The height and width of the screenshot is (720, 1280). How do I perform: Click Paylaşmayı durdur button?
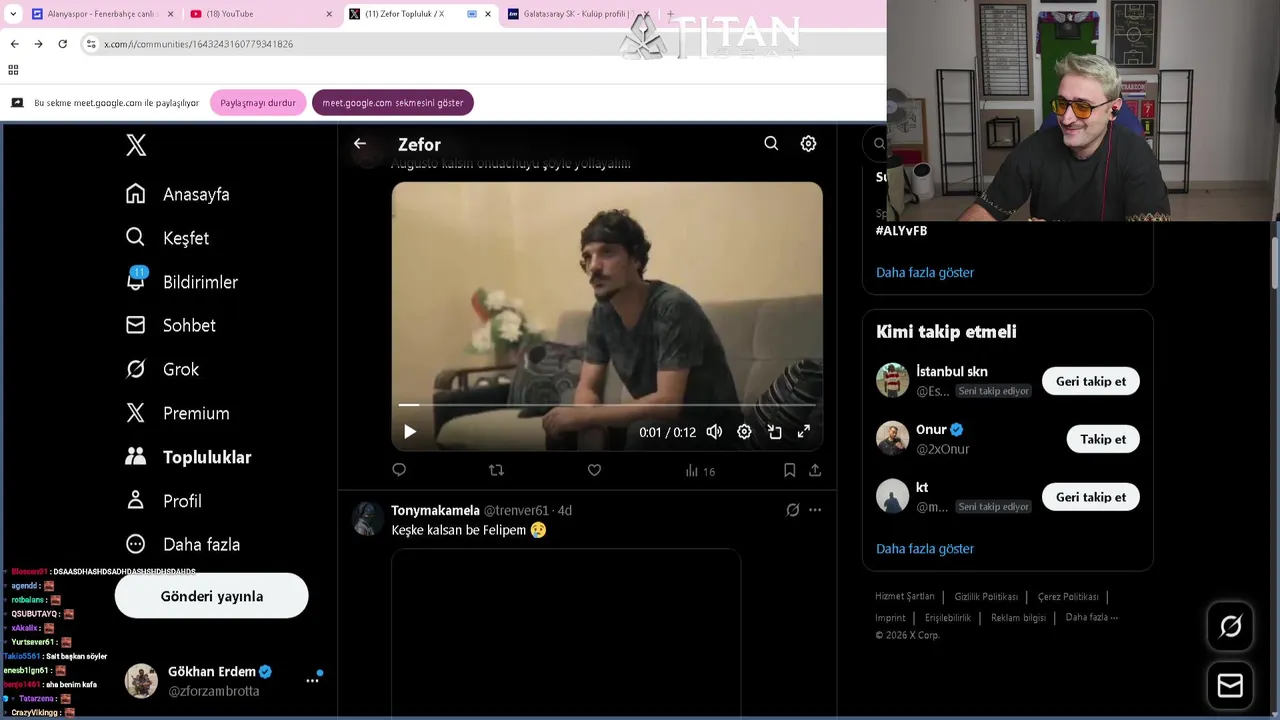(x=258, y=103)
